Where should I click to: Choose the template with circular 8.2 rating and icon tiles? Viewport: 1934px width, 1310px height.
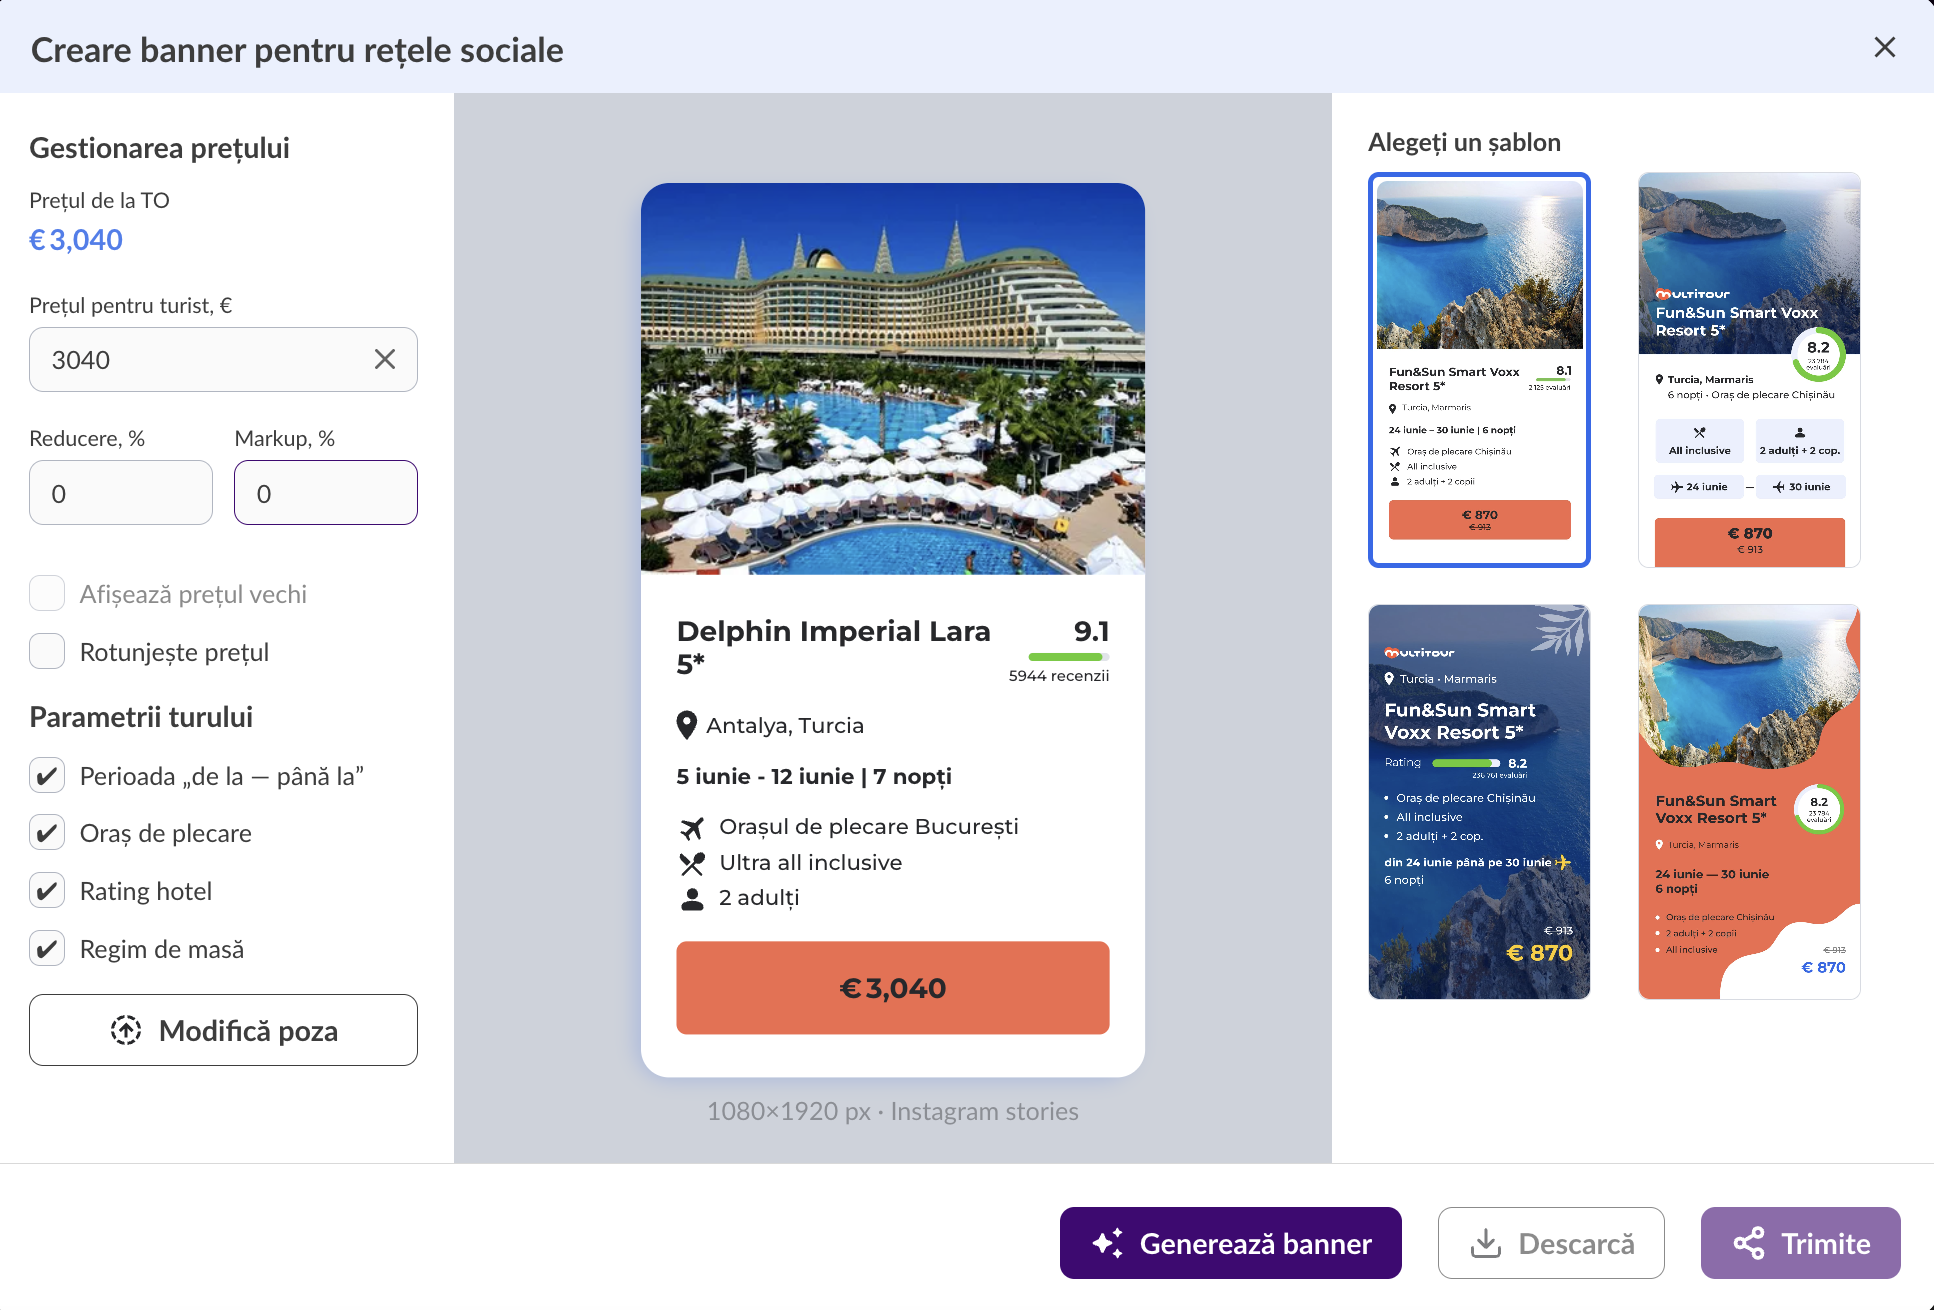[1749, 370]
